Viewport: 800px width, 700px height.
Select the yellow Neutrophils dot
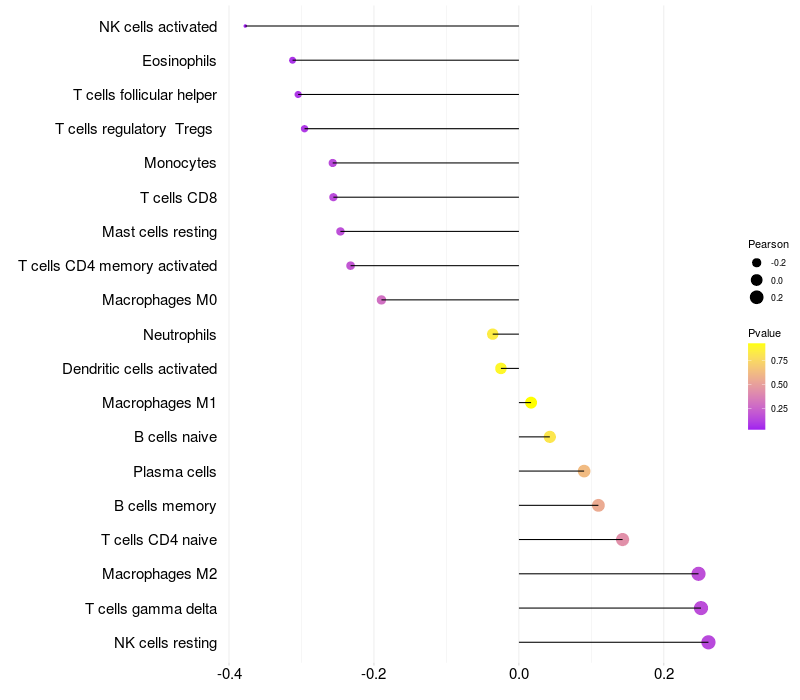tap(492, 334)
